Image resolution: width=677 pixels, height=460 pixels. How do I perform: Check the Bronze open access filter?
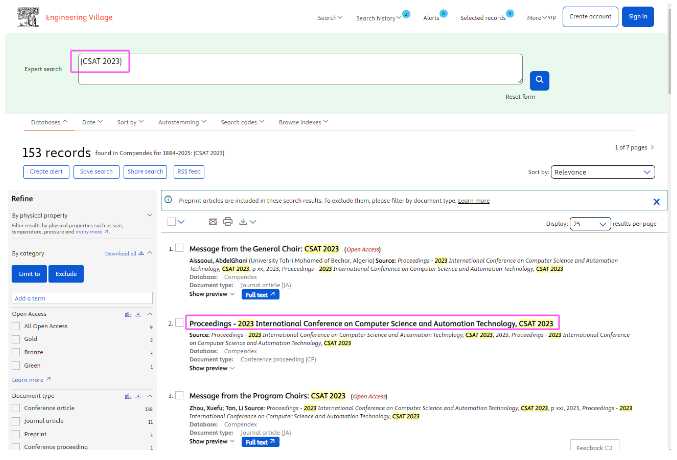click(16, 352)
